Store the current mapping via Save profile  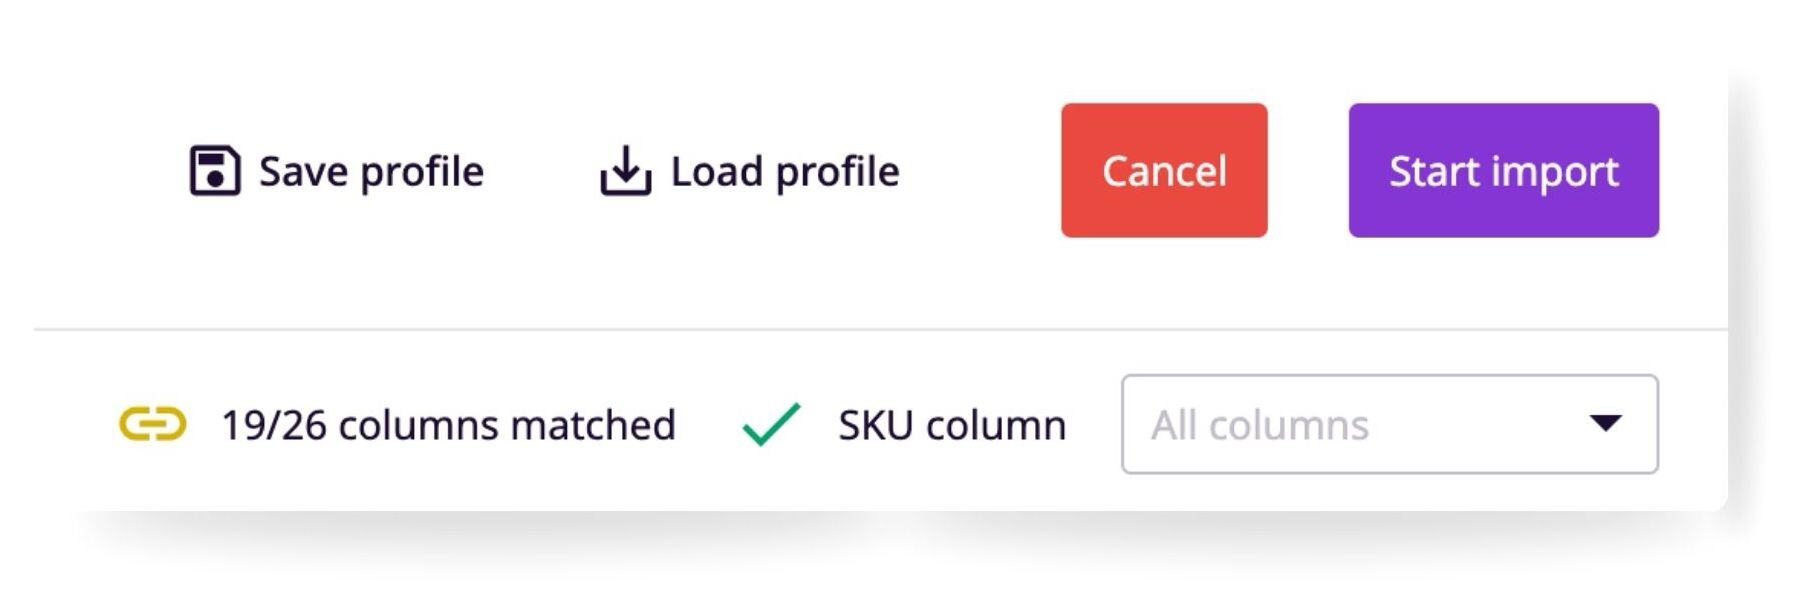[x=337, y=171]
